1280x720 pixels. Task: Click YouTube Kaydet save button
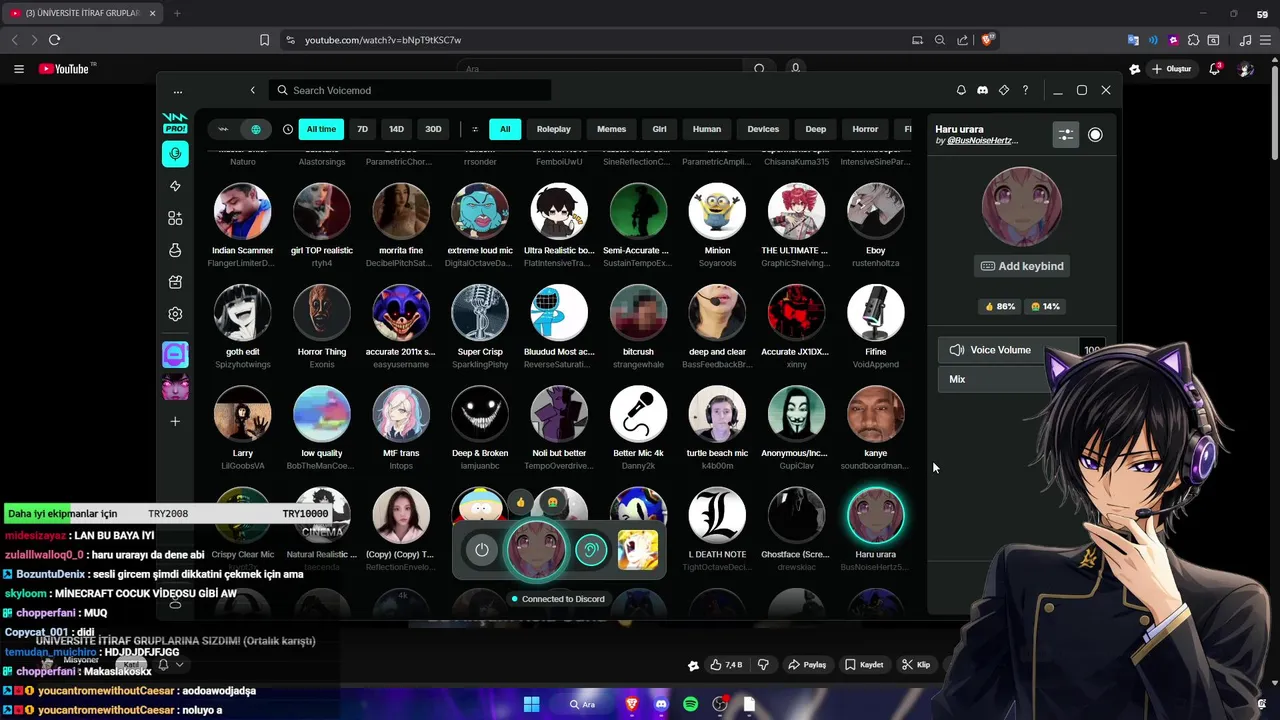[x=865, y=665]
